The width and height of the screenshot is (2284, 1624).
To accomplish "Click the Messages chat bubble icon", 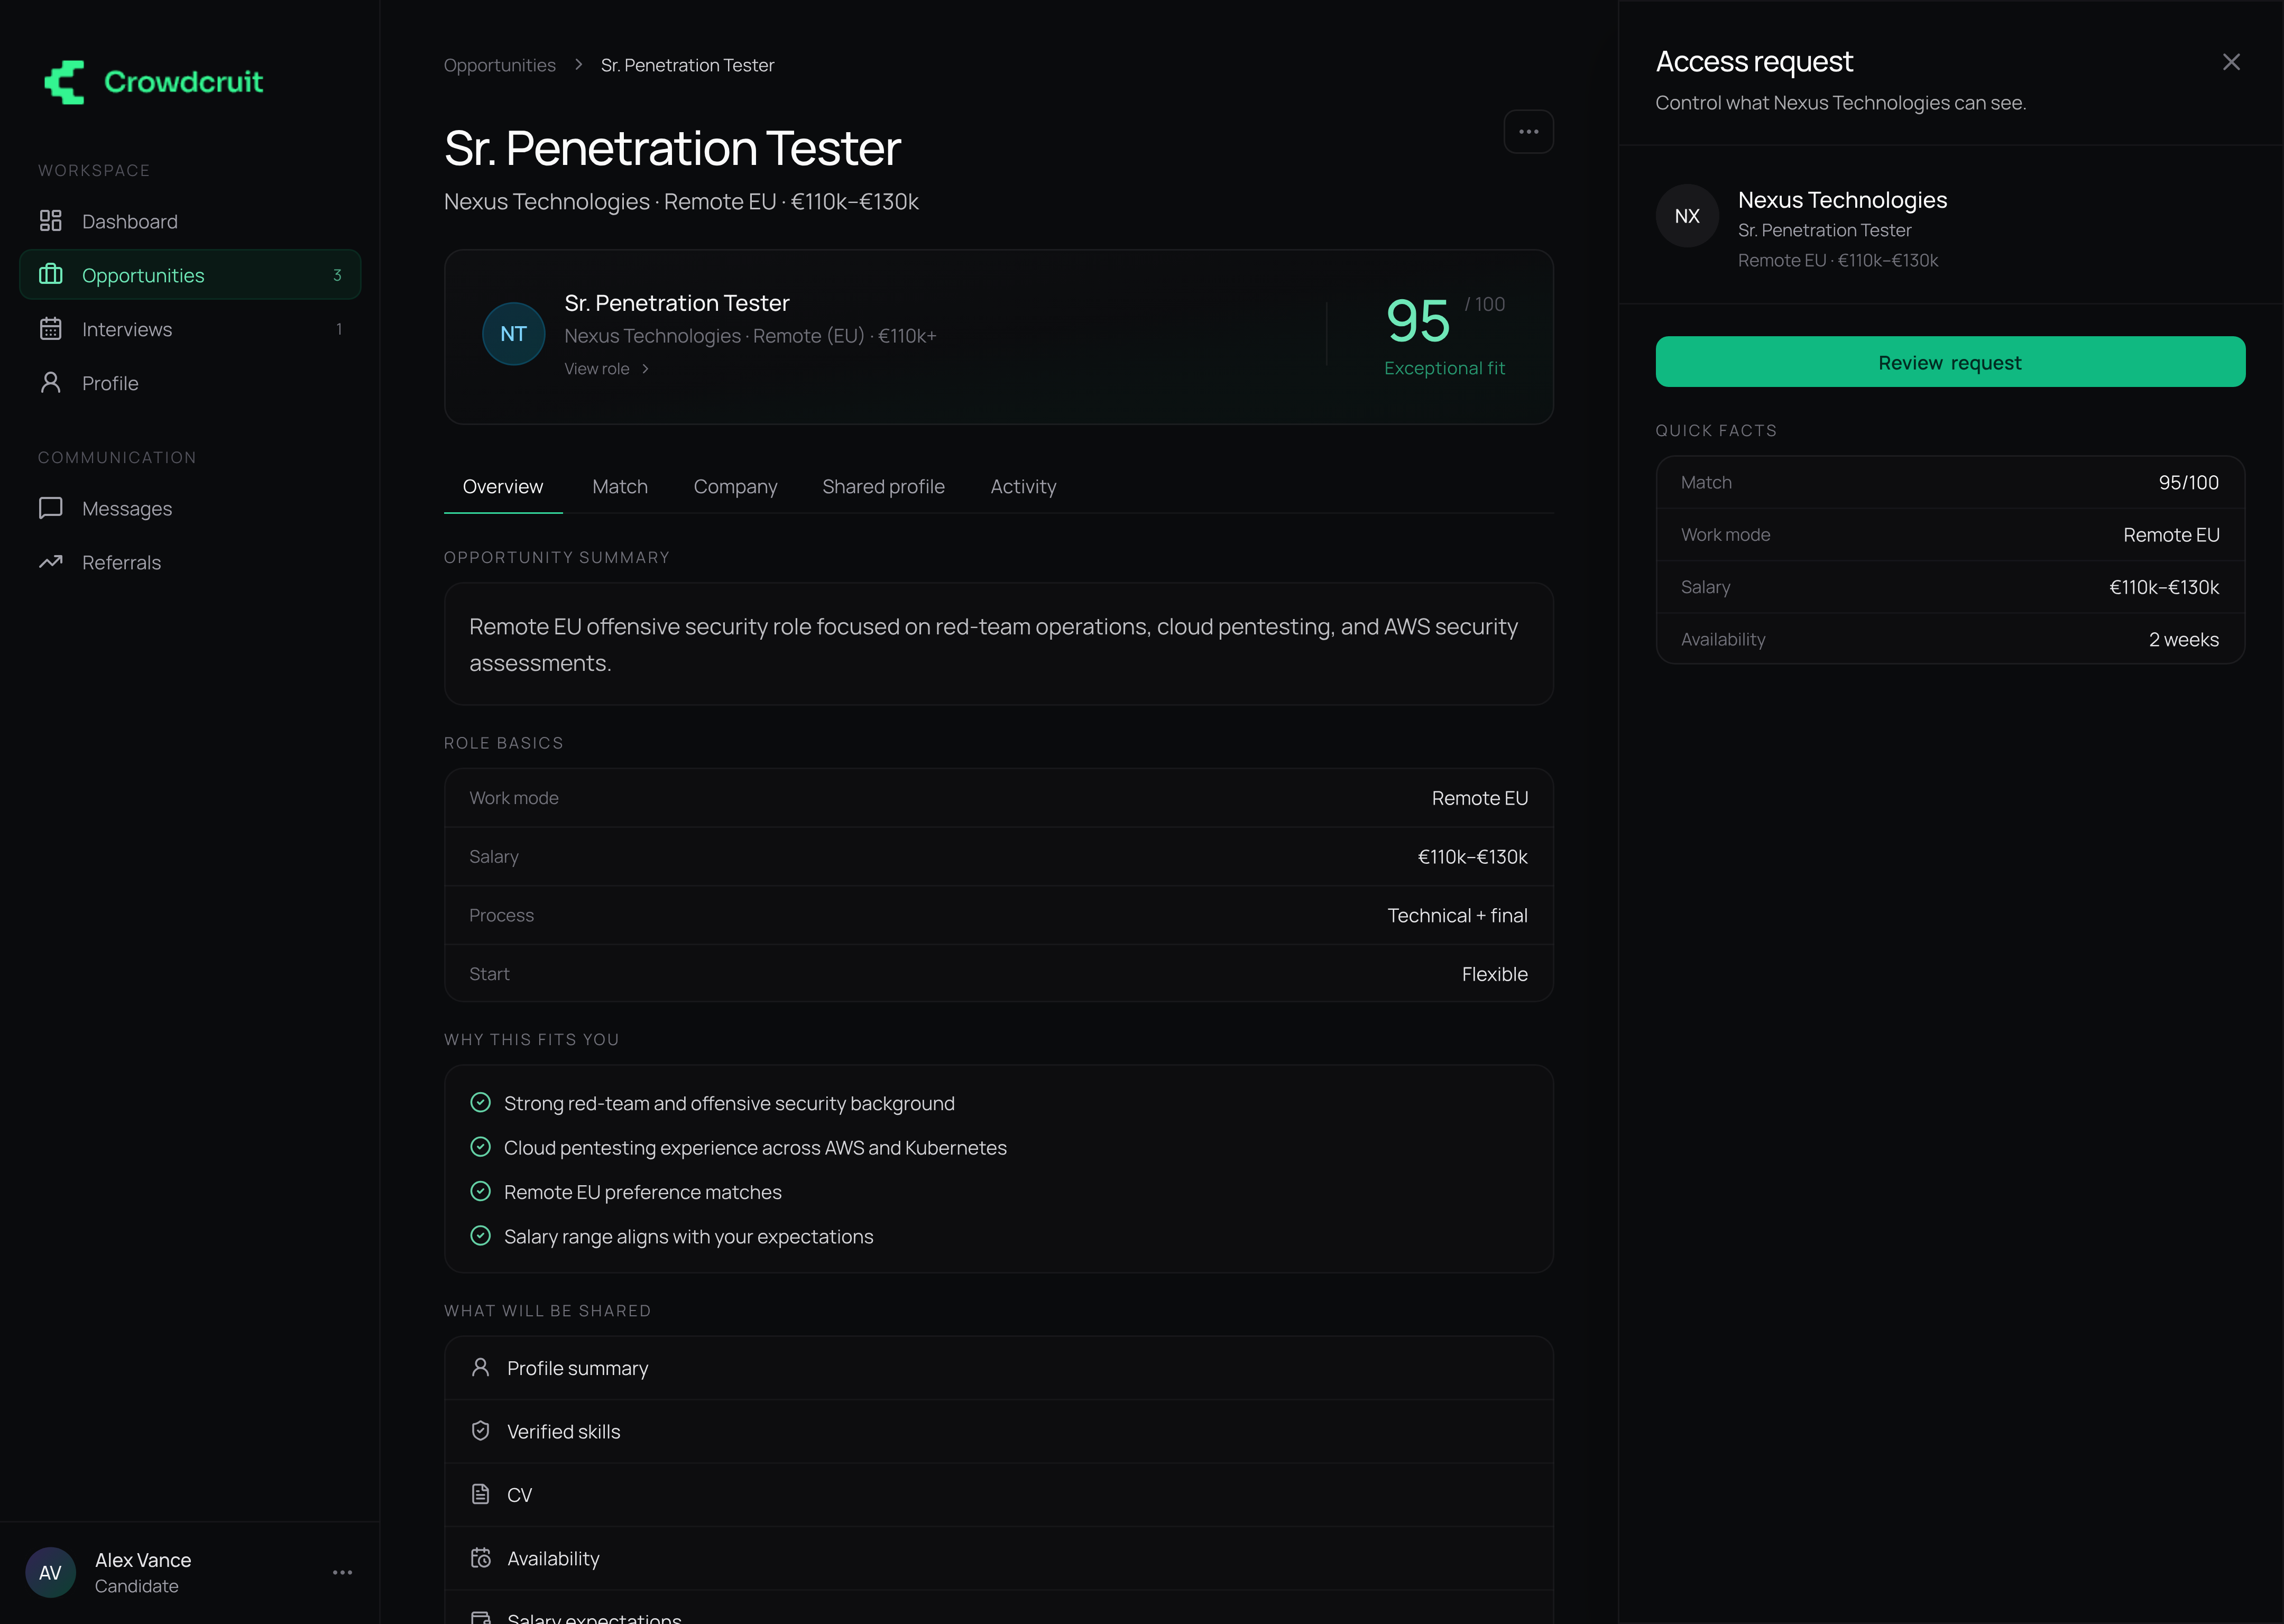I will point(51,508).
